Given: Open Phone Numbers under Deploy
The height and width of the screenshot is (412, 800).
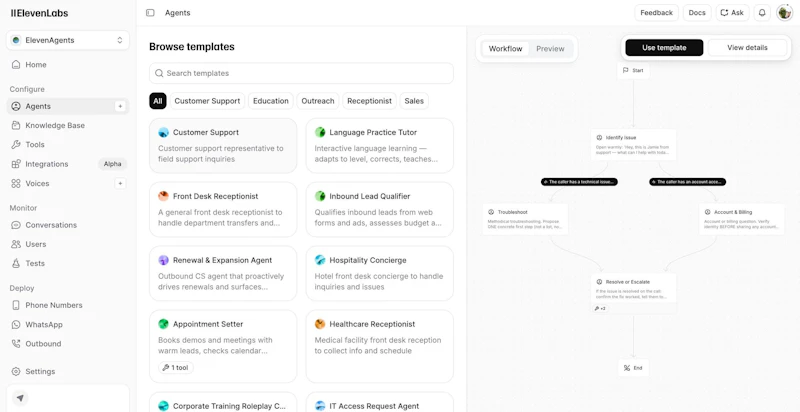Looking at the screenshot, I should click(x=67, y=305).
